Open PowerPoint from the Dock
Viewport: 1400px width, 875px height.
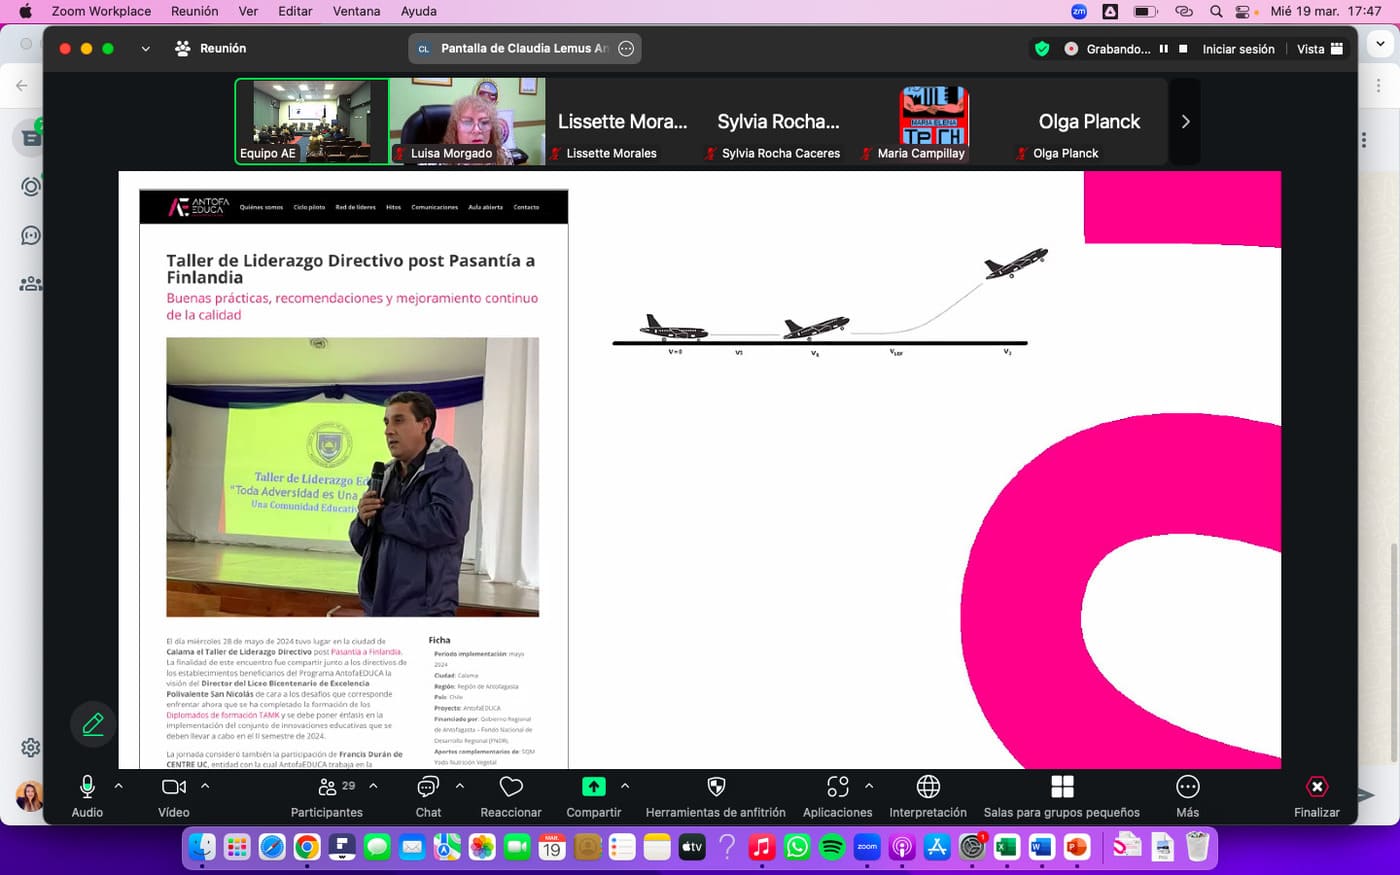pos(1076,847)
